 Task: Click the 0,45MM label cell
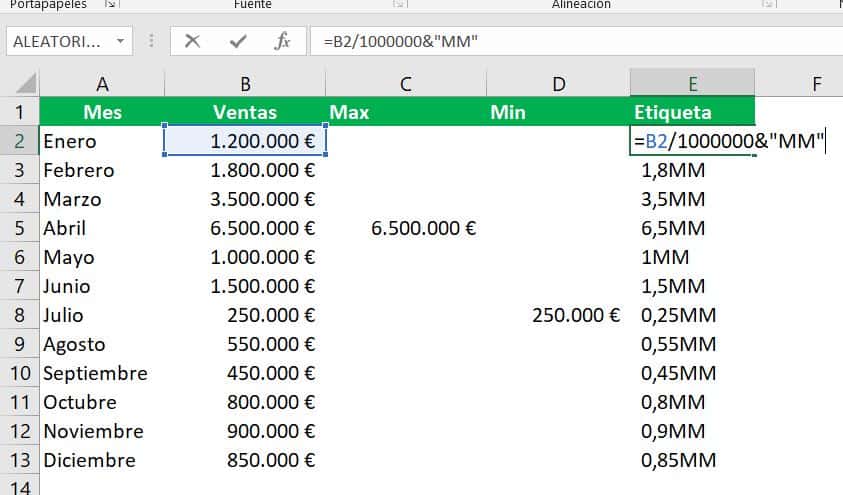(692, 373)
